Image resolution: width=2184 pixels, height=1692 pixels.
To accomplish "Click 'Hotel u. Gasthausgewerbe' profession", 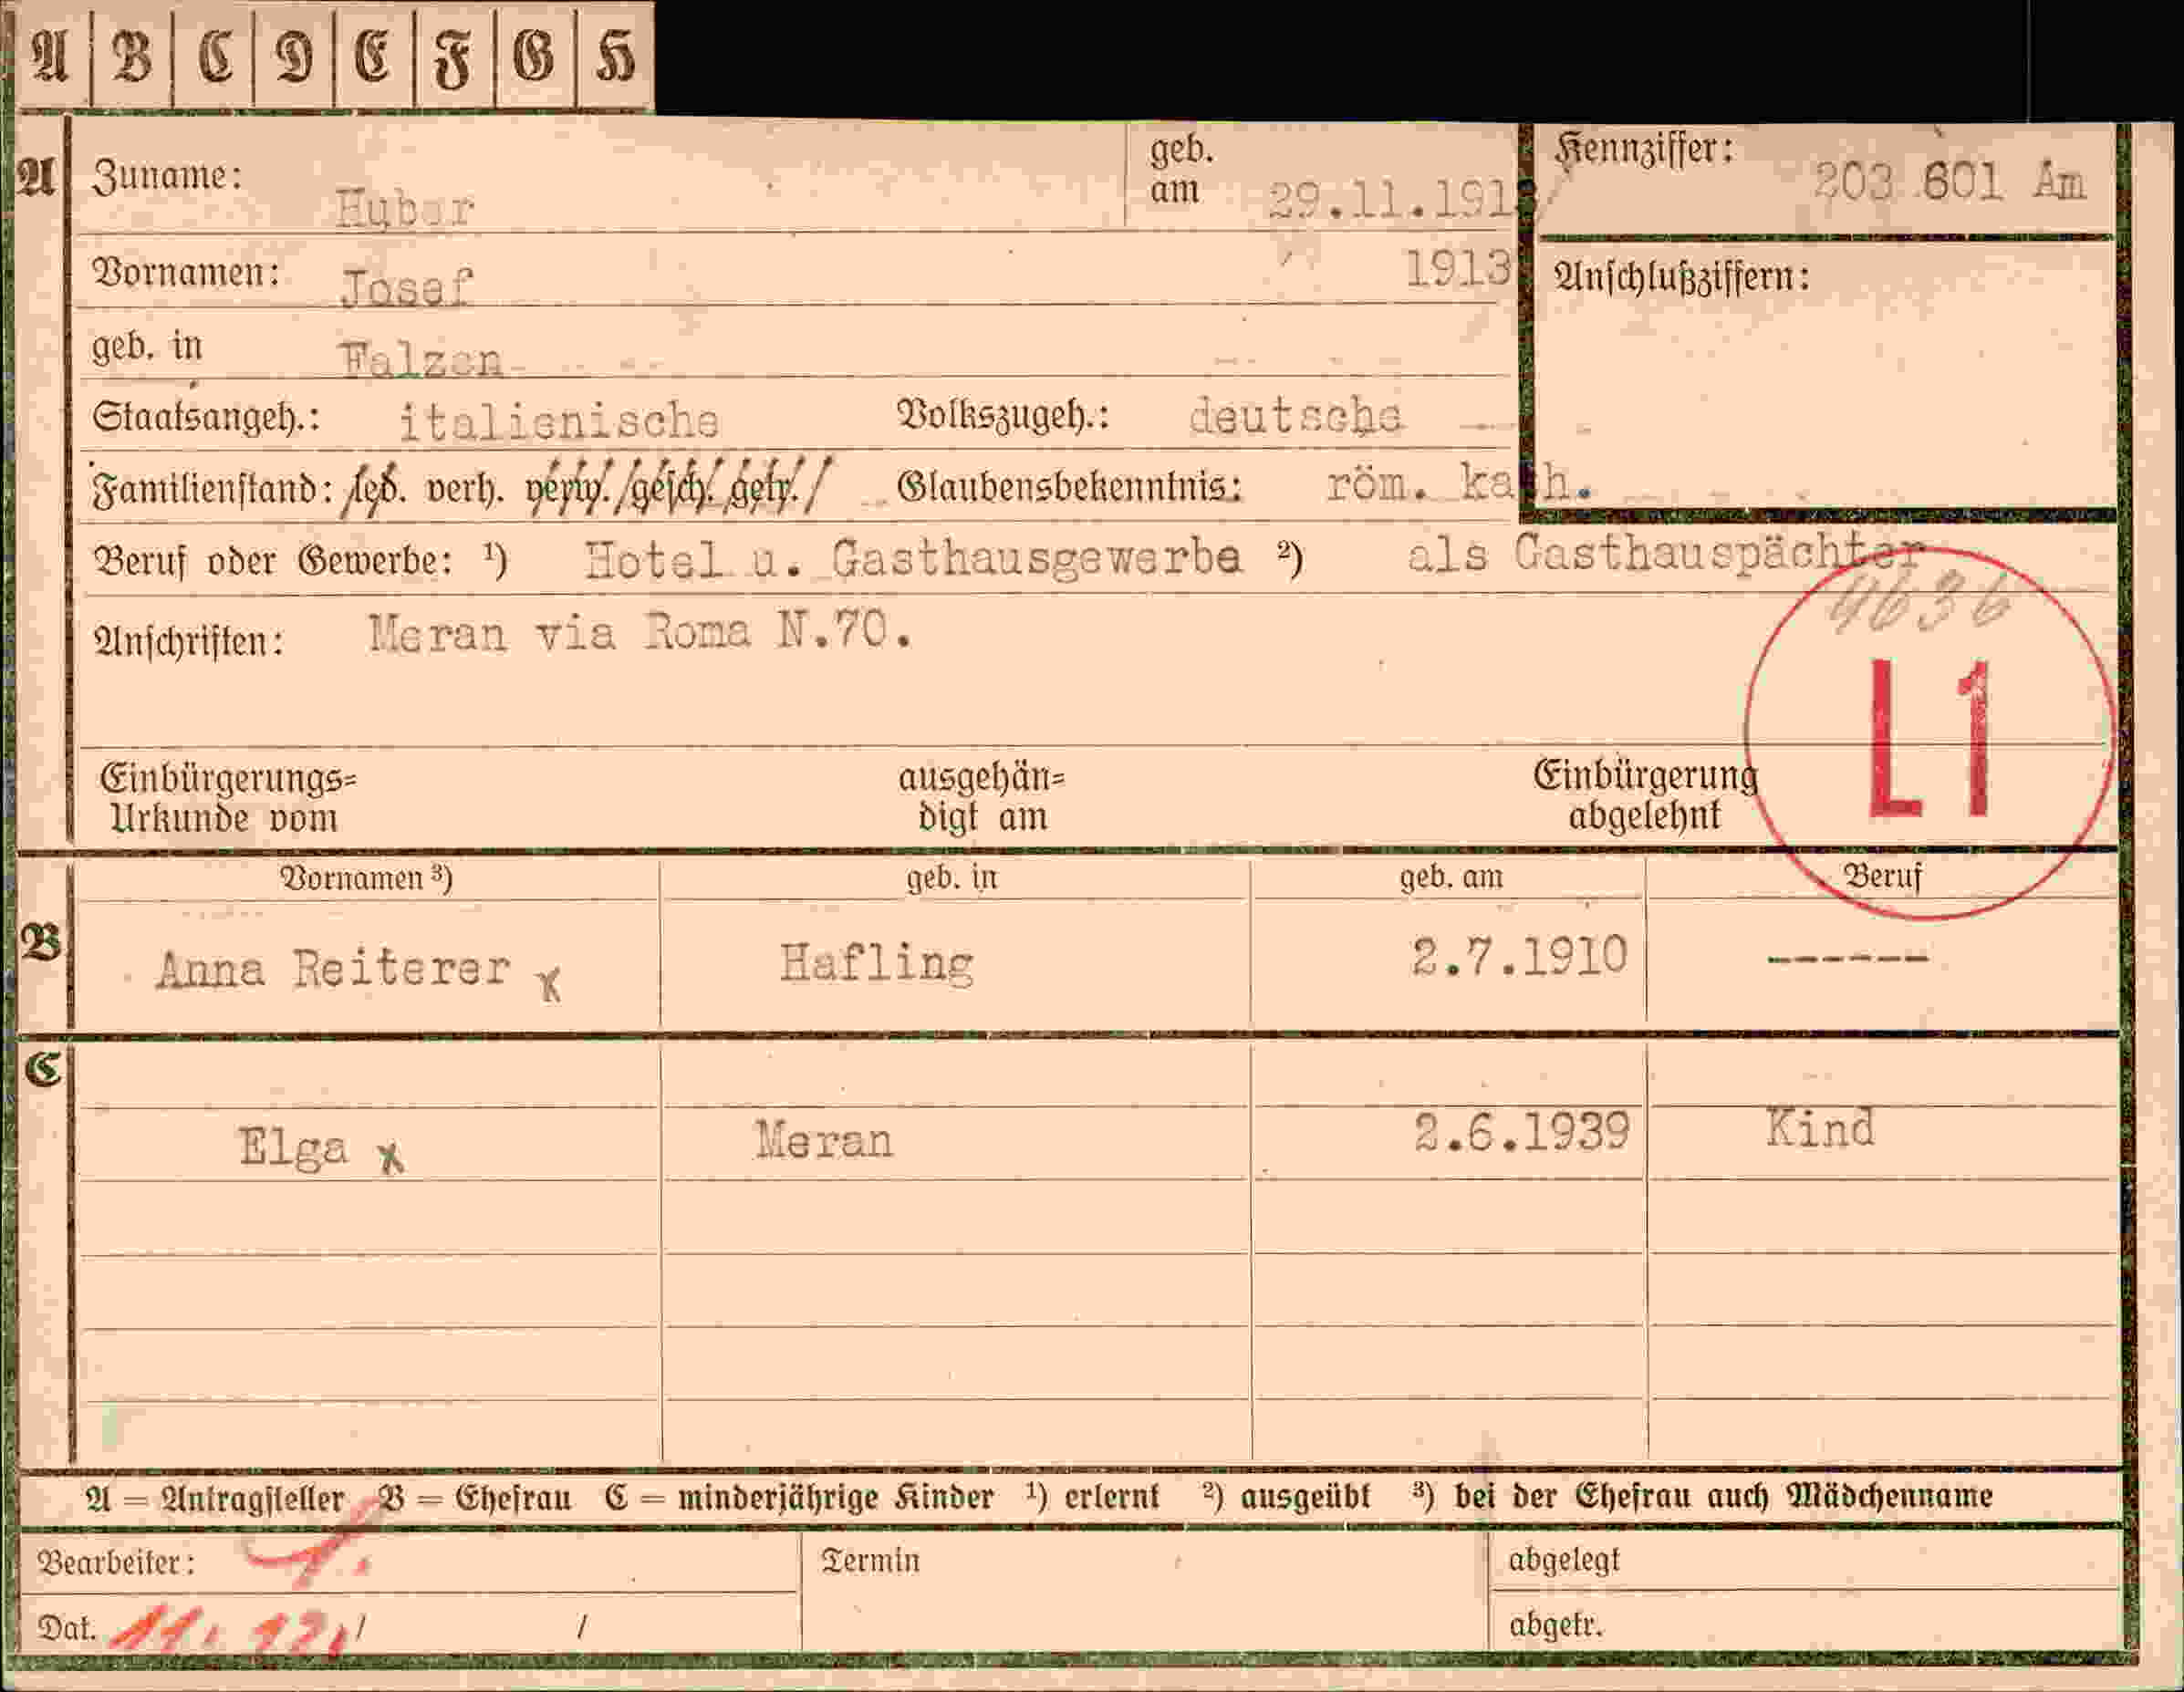I will coord(913,560).
